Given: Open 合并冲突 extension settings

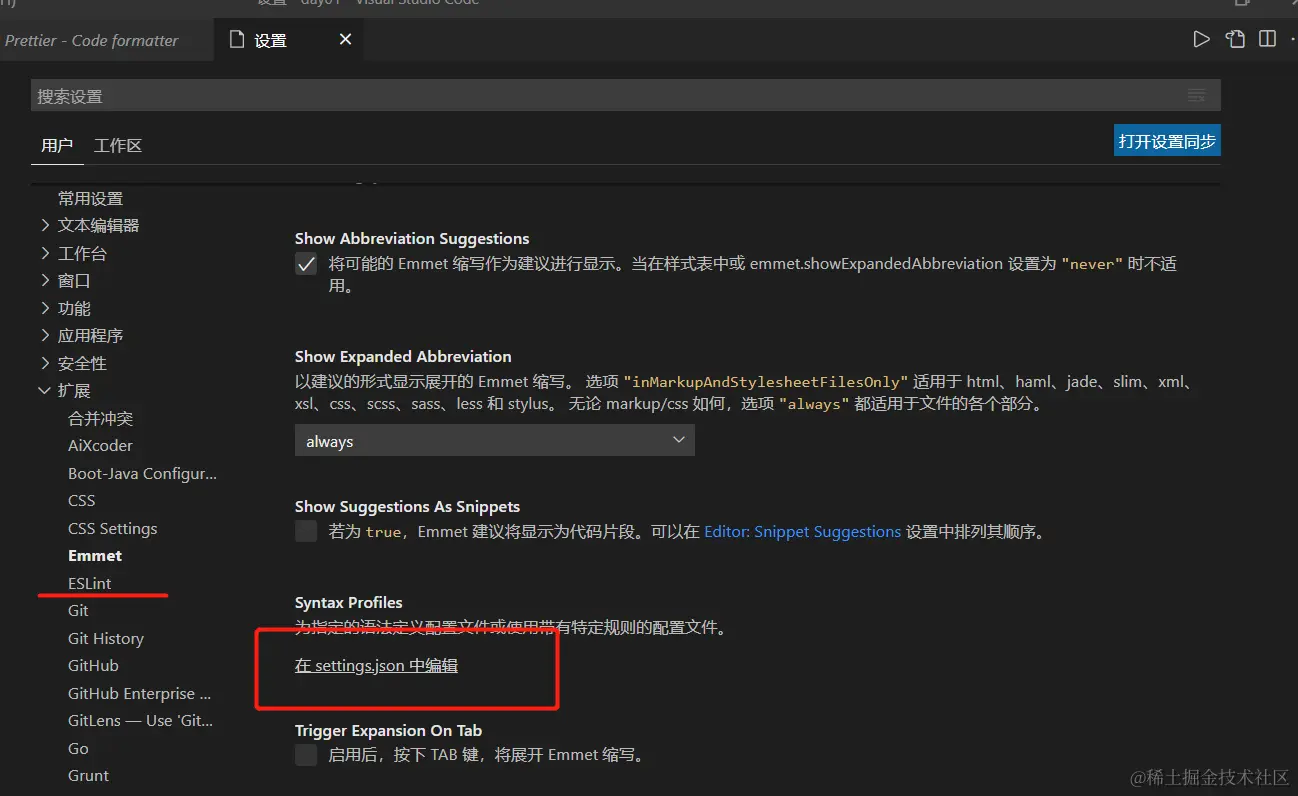Looking at the screenshot, I should pos(101,419).
